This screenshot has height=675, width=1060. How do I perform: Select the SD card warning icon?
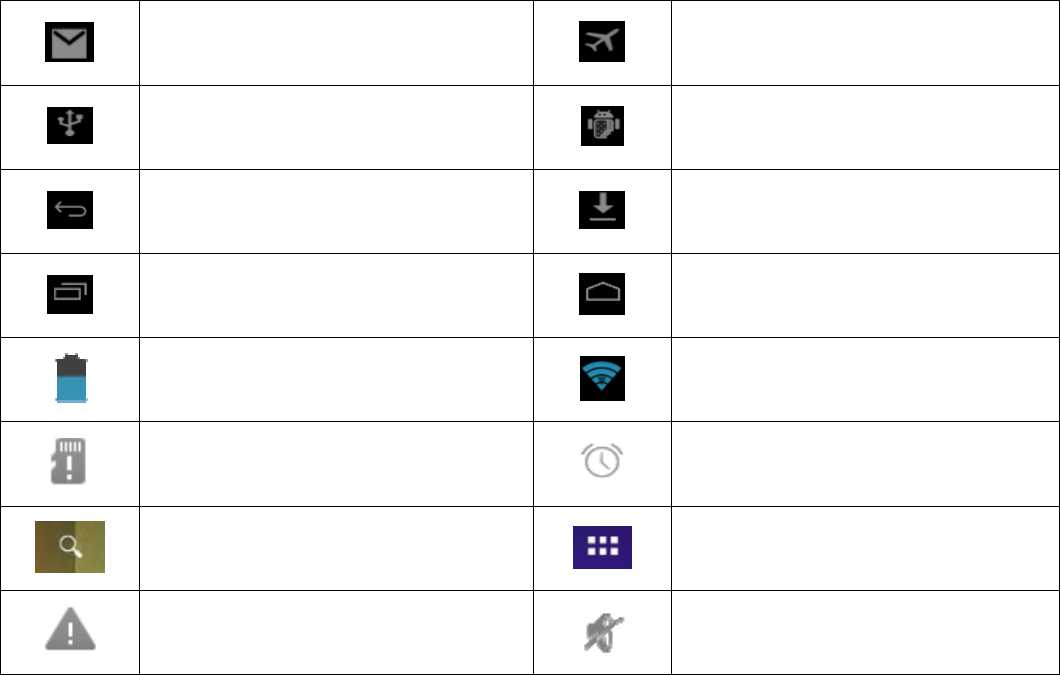point(69,462)
